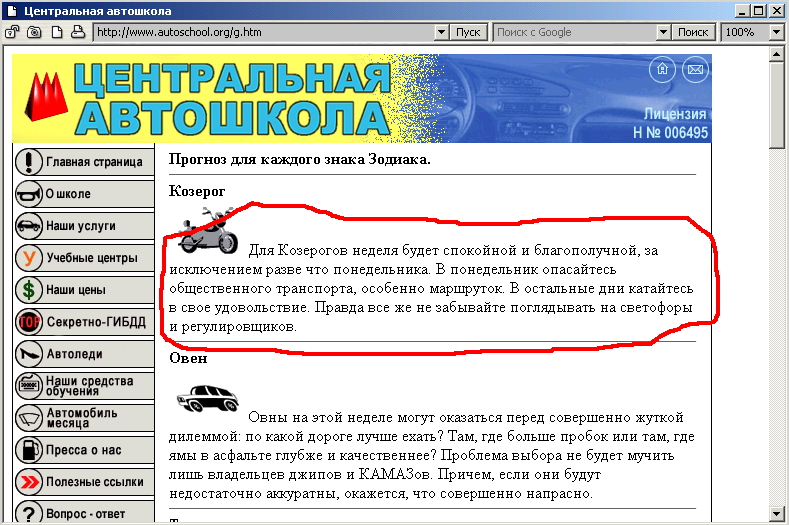
Task: Click the question mark icon beside Вопрос - ответ
Action: point(29,512)
